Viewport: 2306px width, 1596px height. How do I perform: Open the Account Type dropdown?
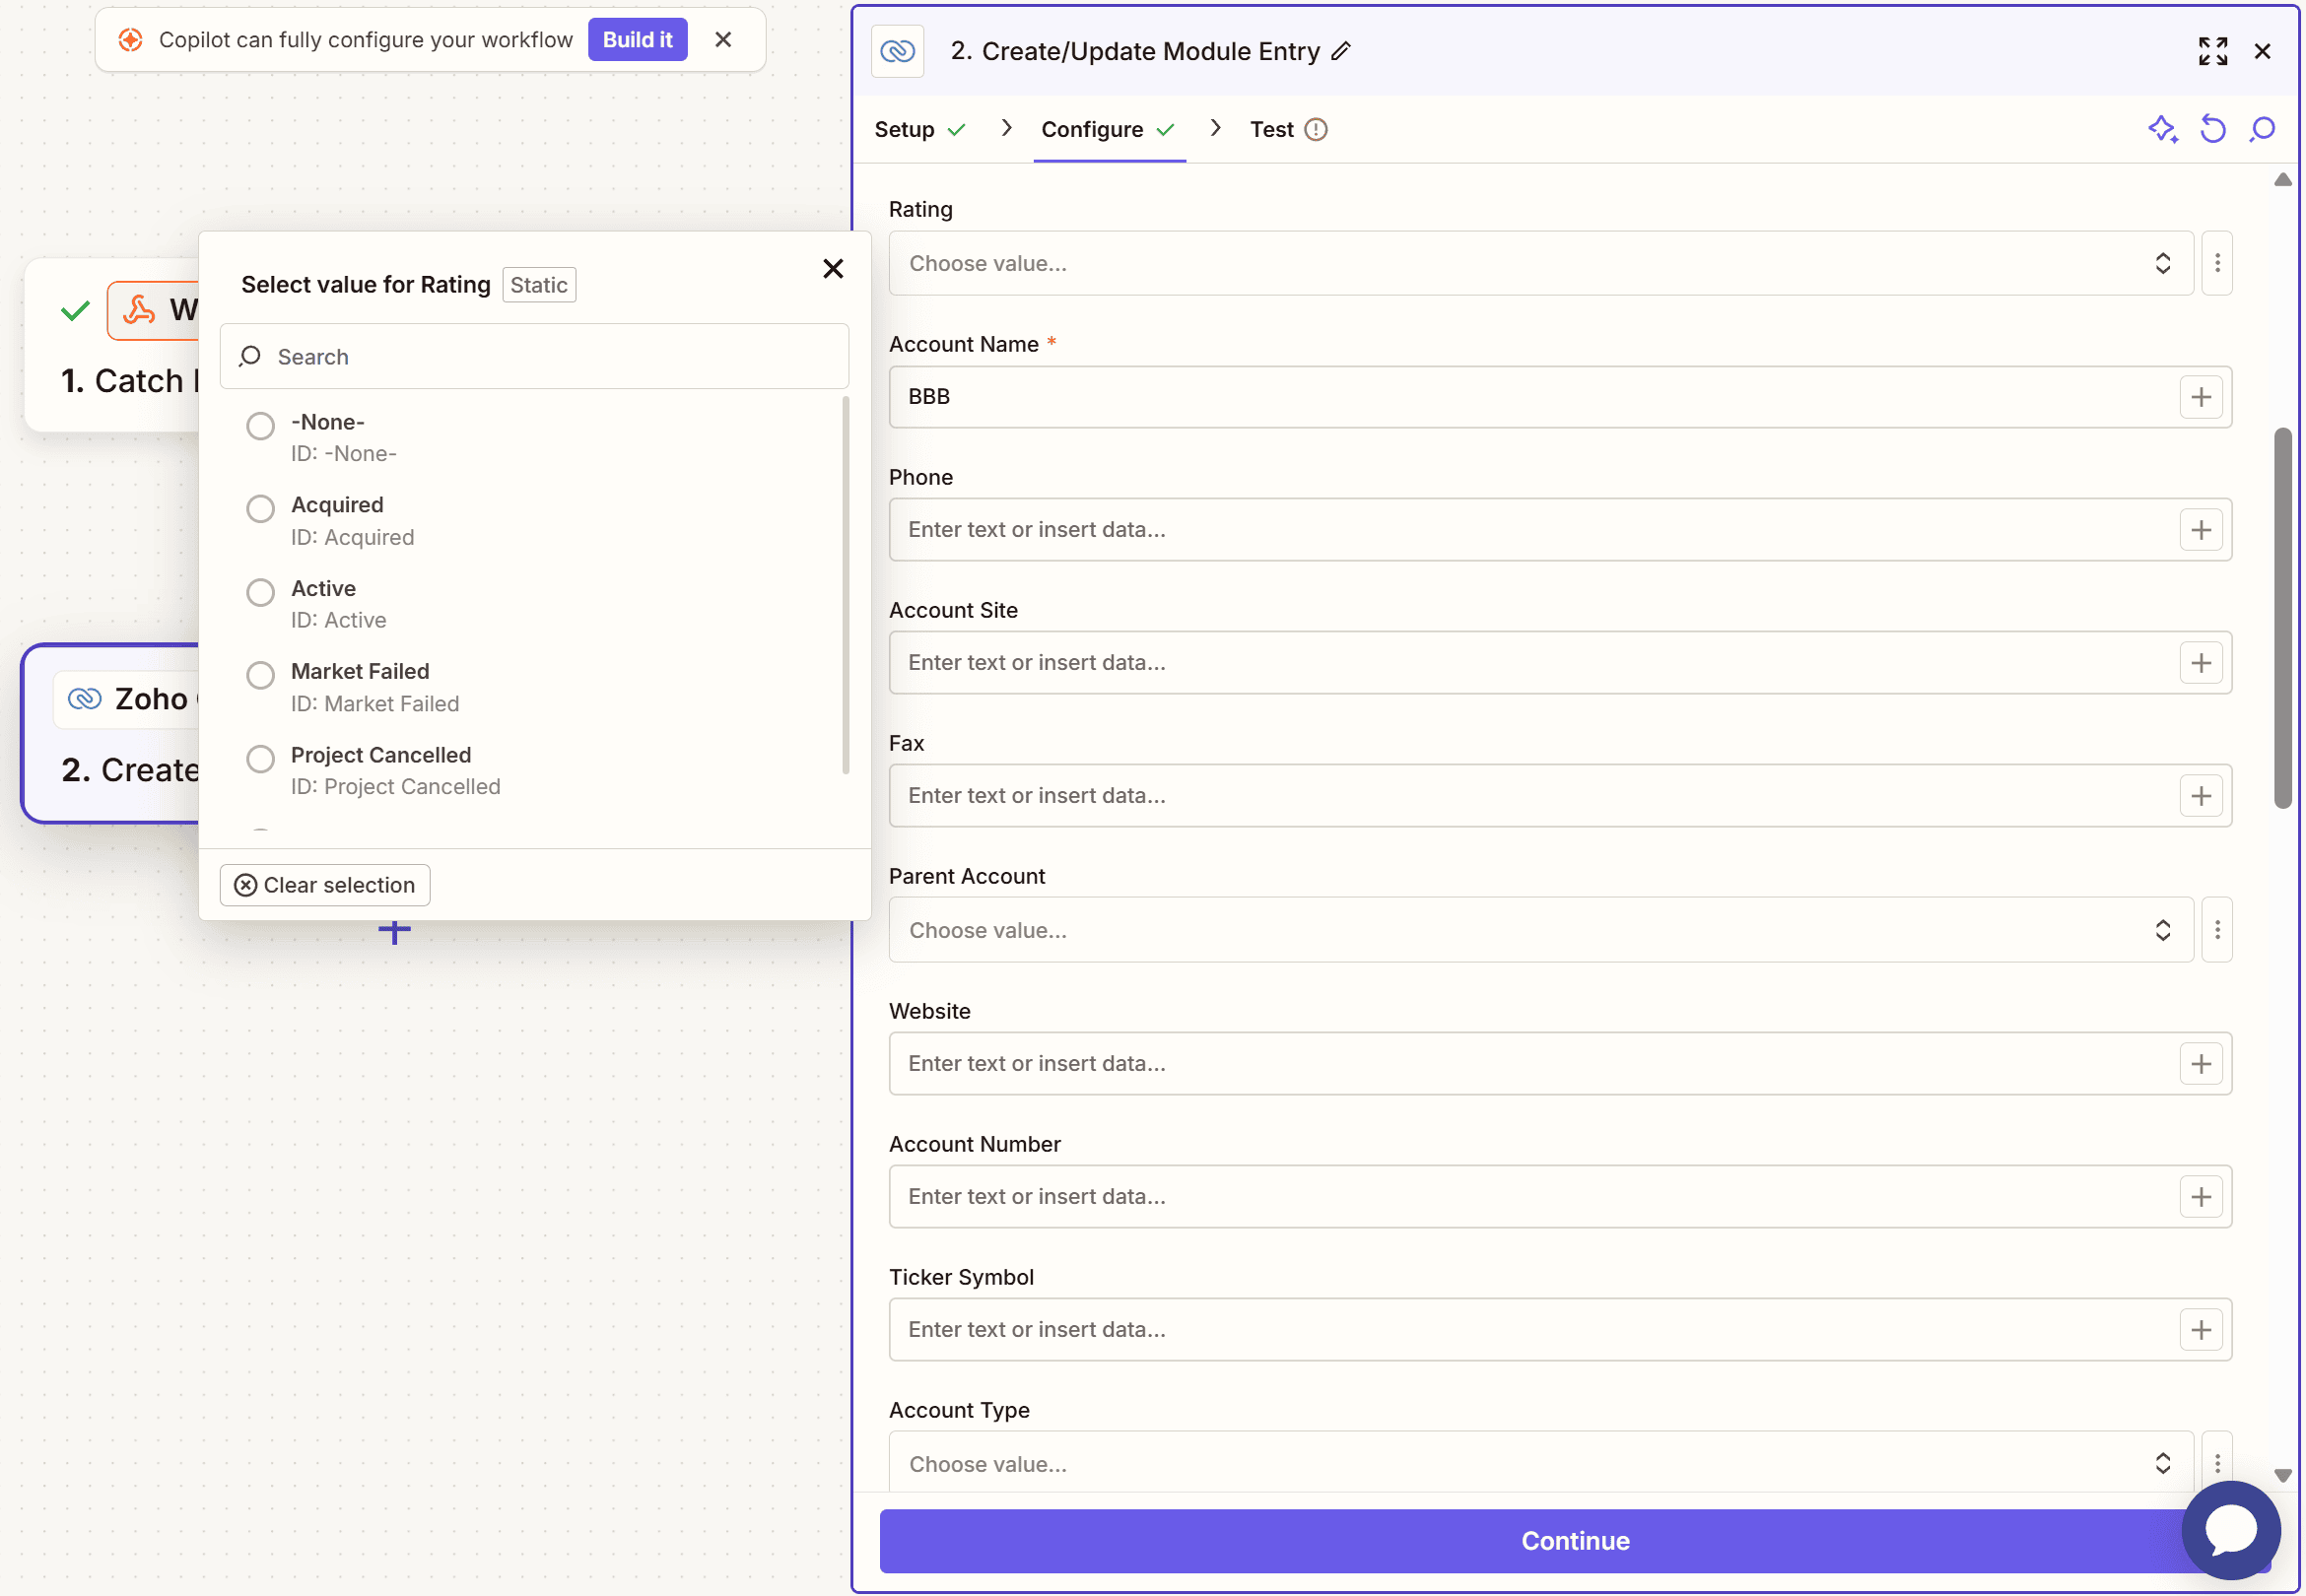click(x=1540, y=1463)
